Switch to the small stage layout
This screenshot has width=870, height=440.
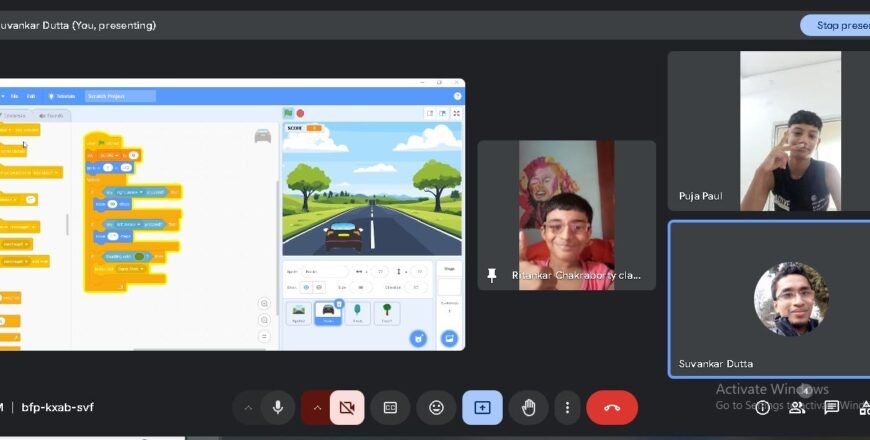(430, 113)
